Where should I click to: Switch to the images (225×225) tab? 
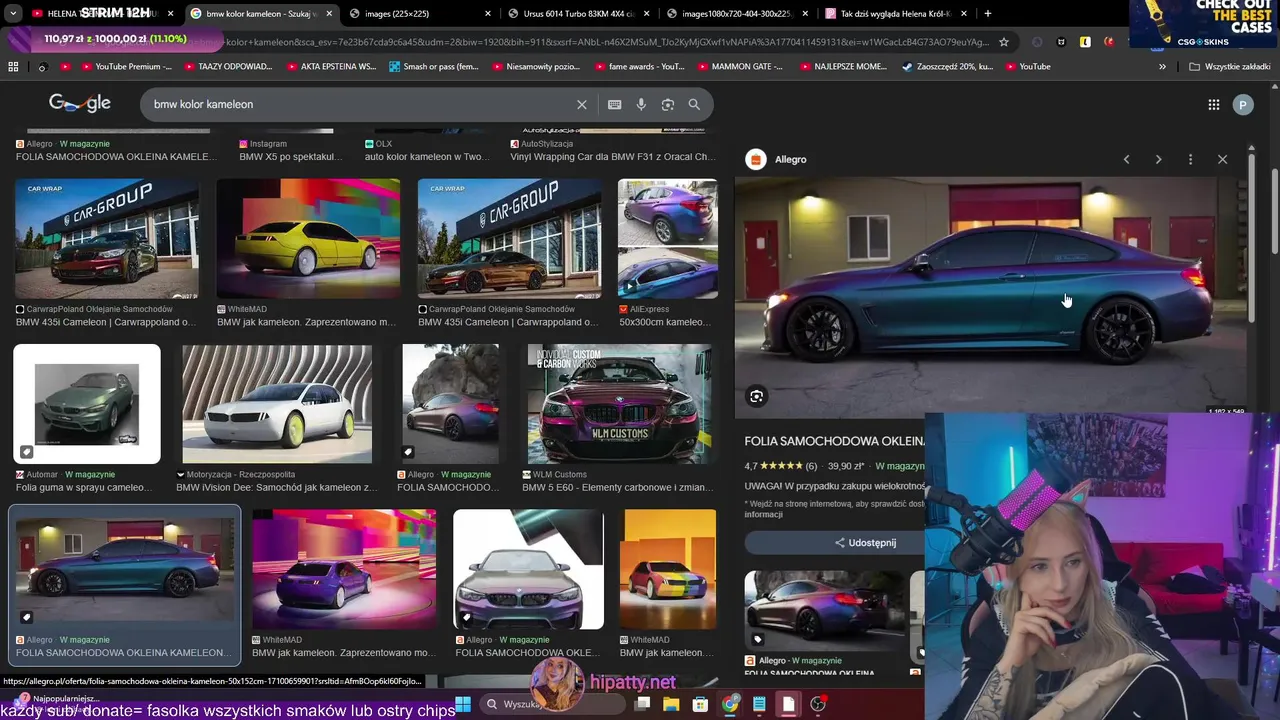420,13
